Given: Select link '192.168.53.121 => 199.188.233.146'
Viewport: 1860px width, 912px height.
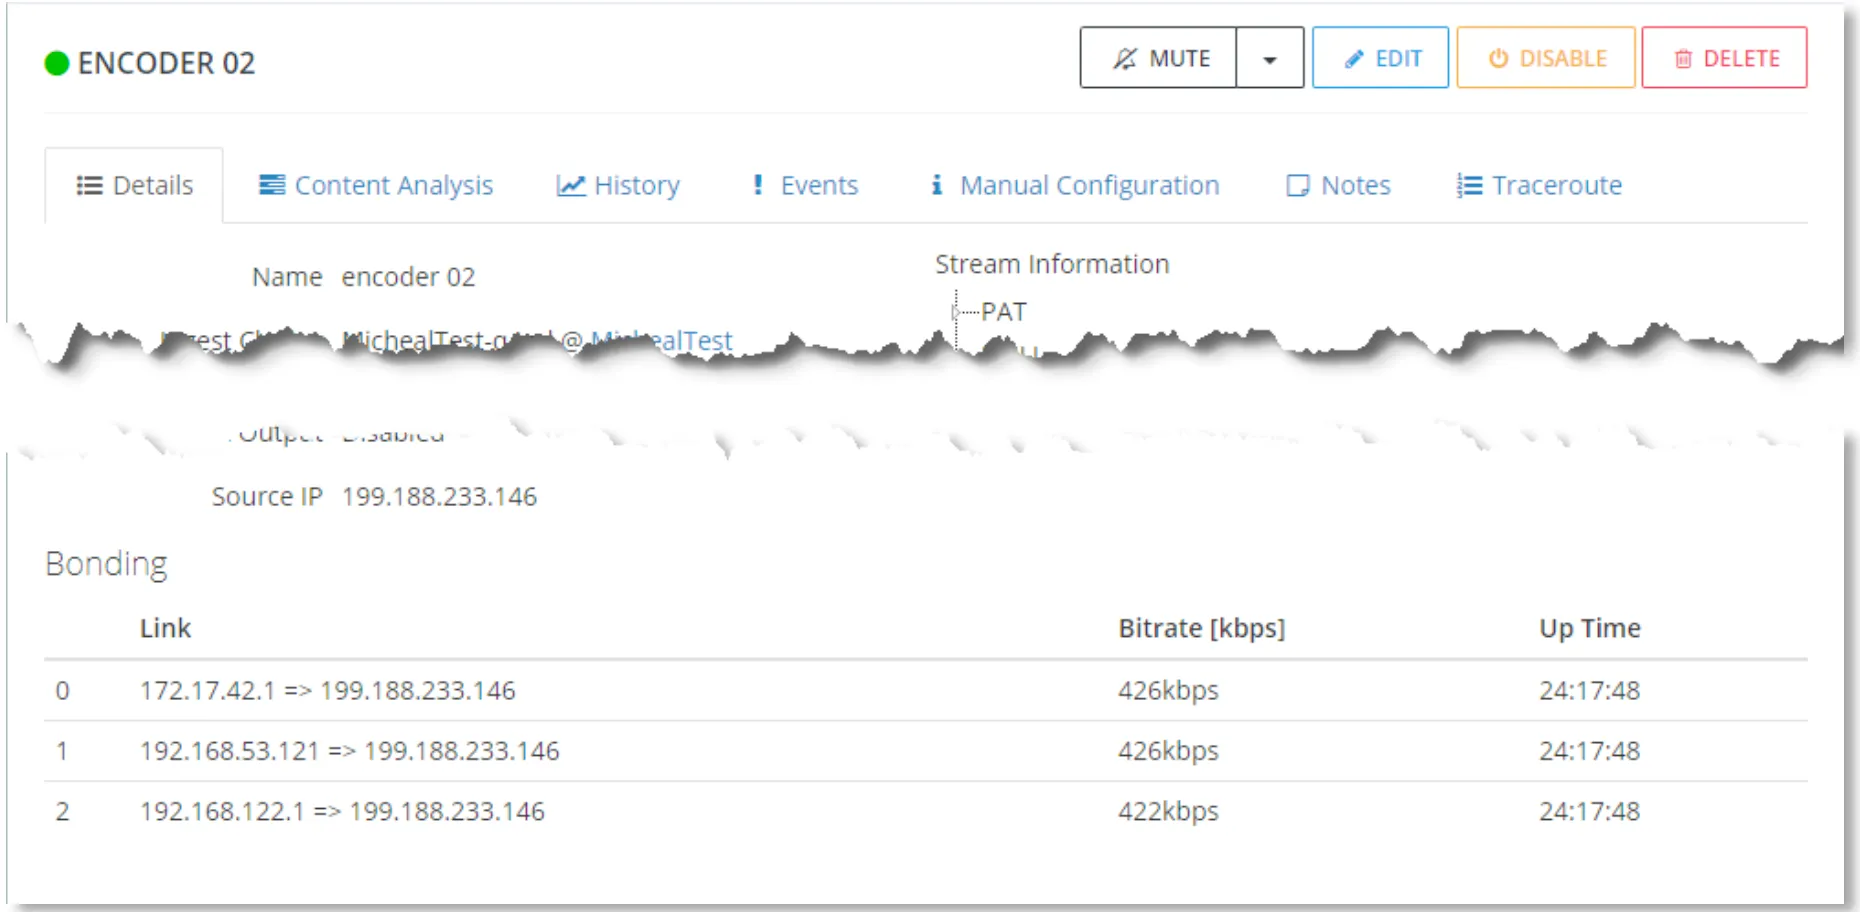Looking at the screenshot, I should tap(349, 750).
